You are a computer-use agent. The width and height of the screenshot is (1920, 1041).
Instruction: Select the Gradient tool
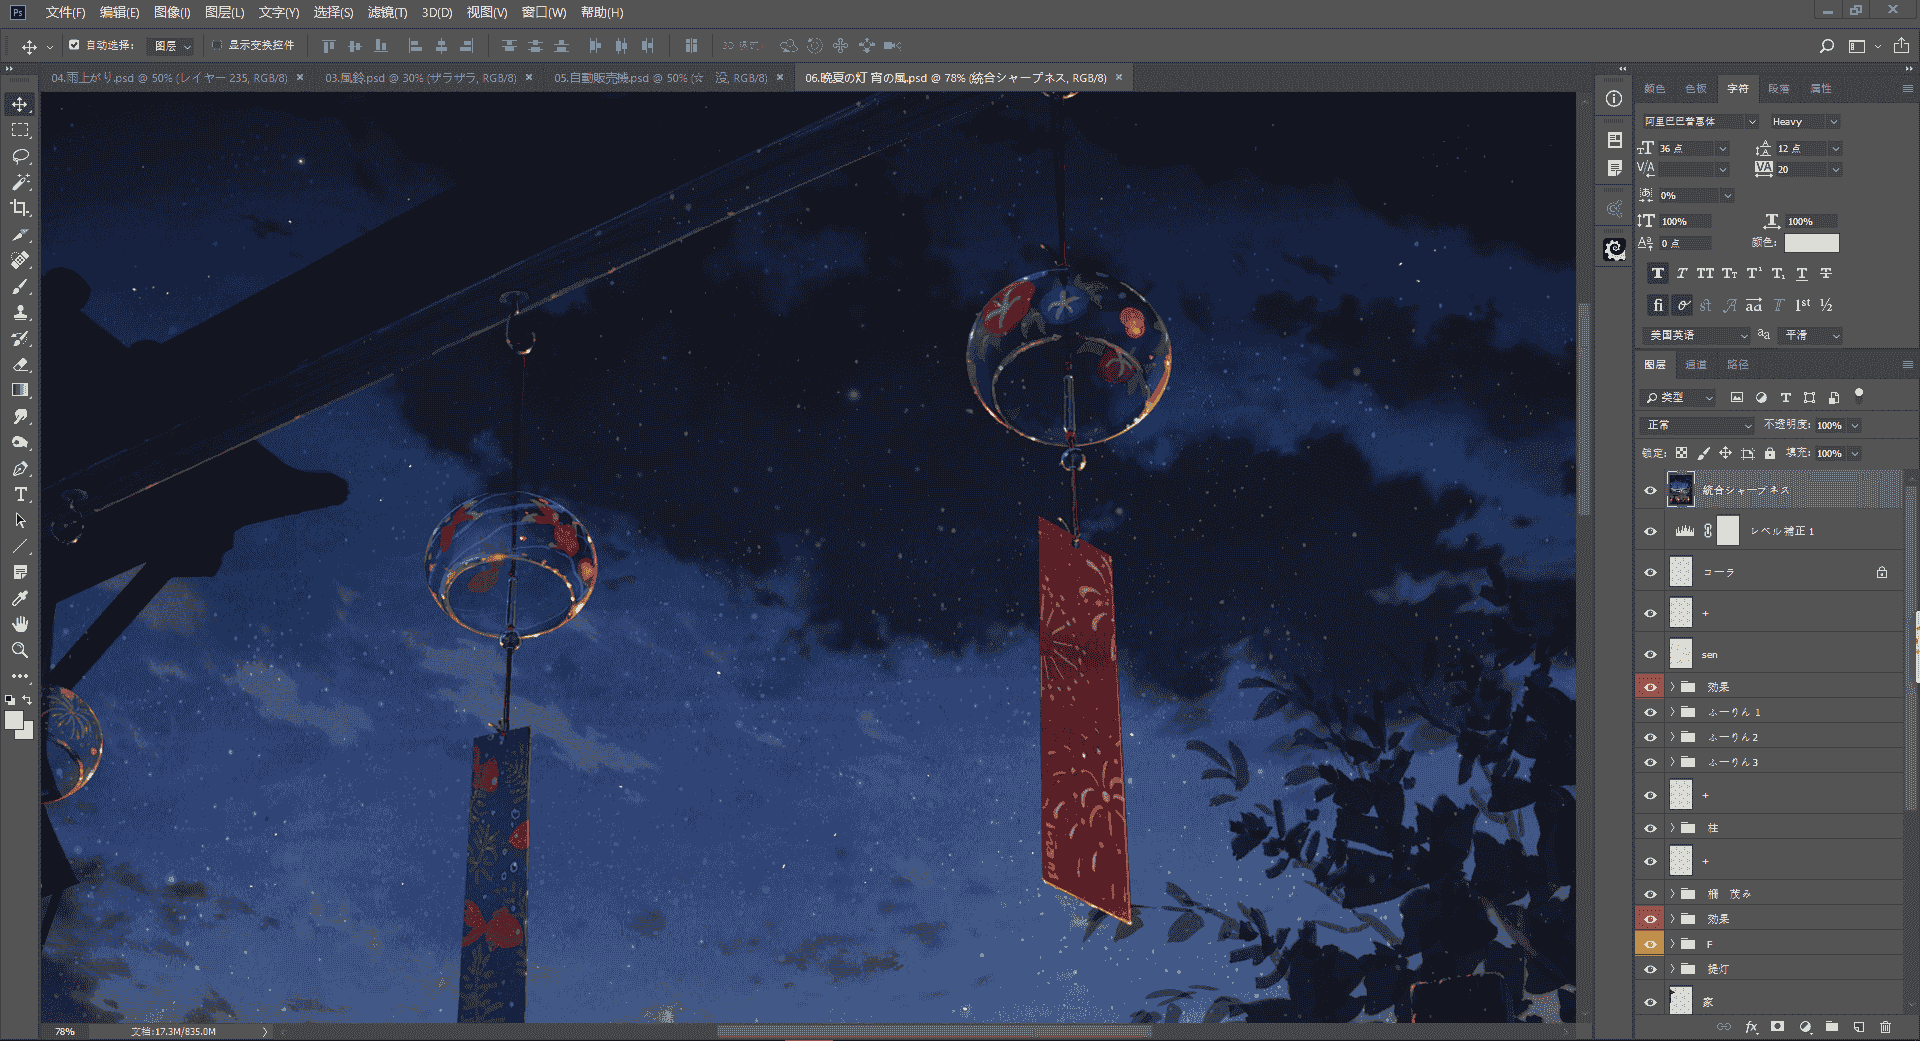point(20,390)
